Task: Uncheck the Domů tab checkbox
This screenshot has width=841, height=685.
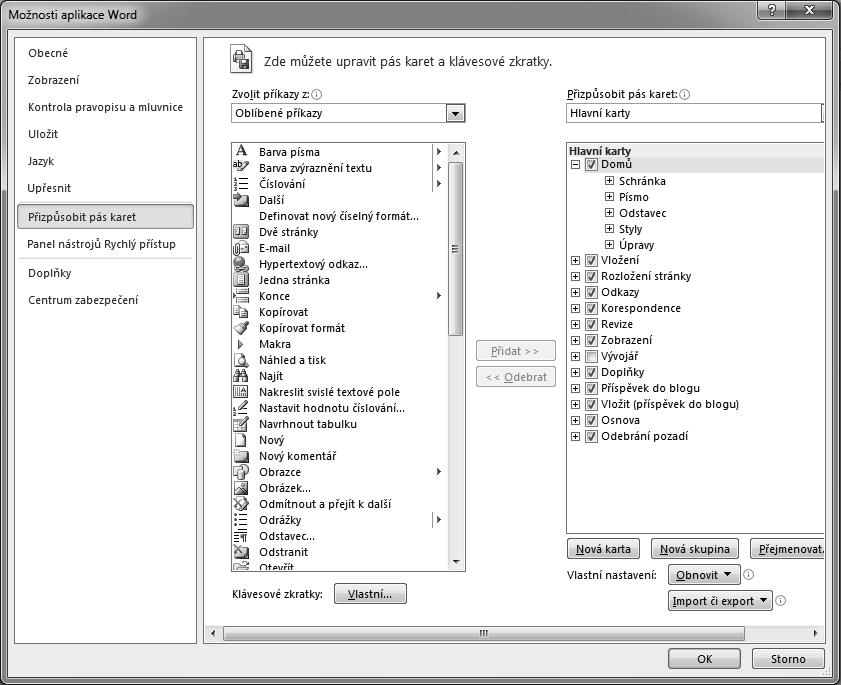Action: coord(591,164)
